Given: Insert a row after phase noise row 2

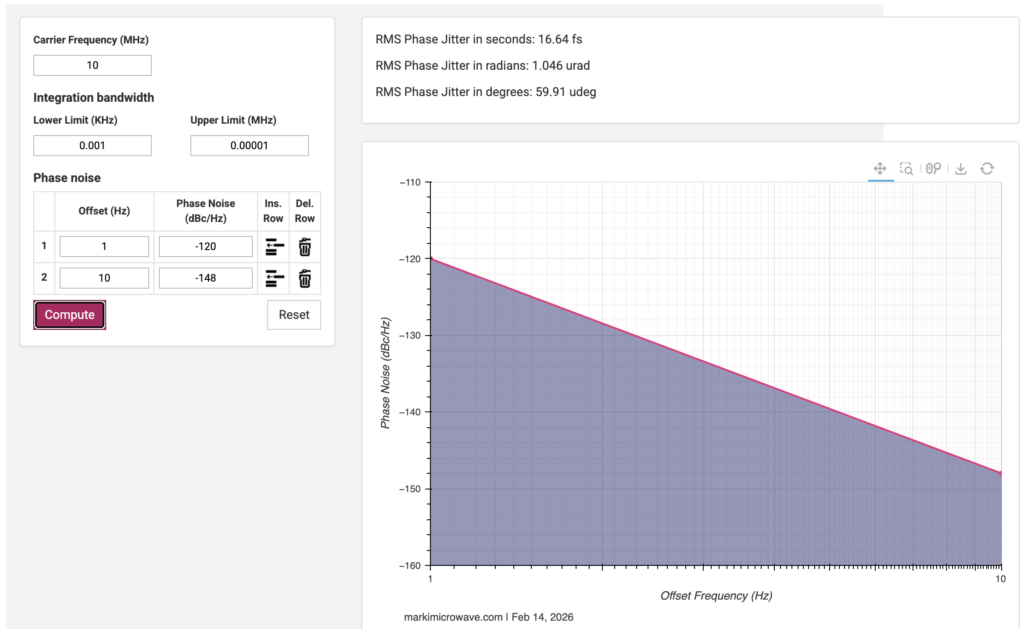Looking at the screenshot, I should pyautogui.click(x=274, y=278).
